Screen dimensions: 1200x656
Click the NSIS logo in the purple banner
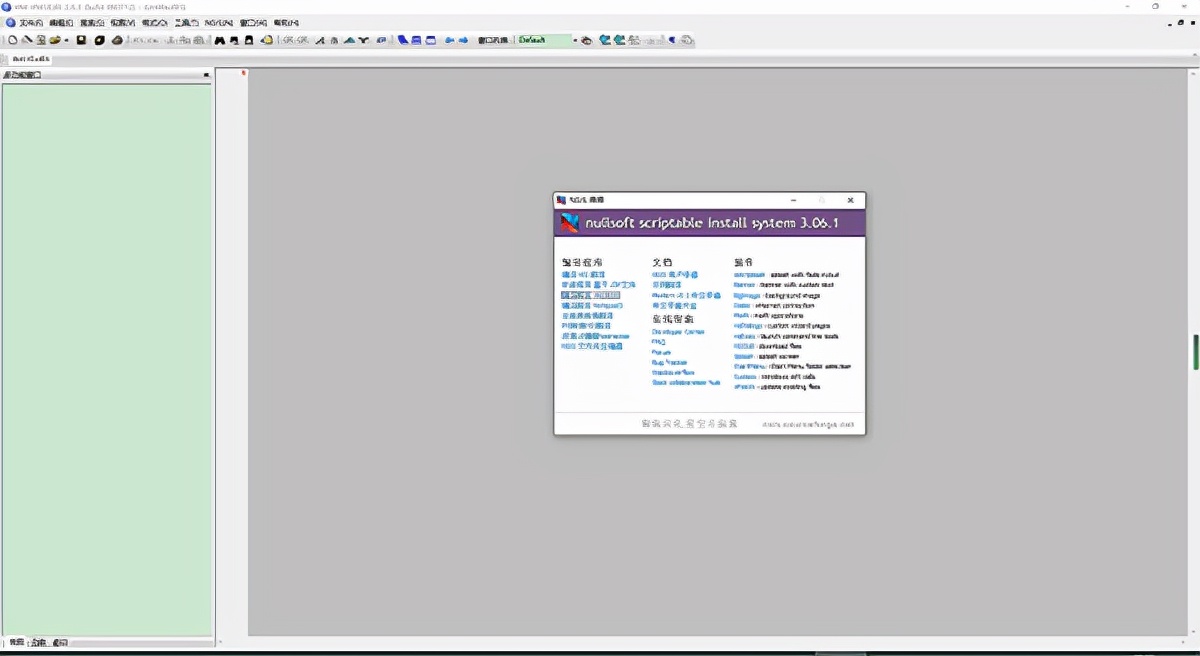[568, 223]
